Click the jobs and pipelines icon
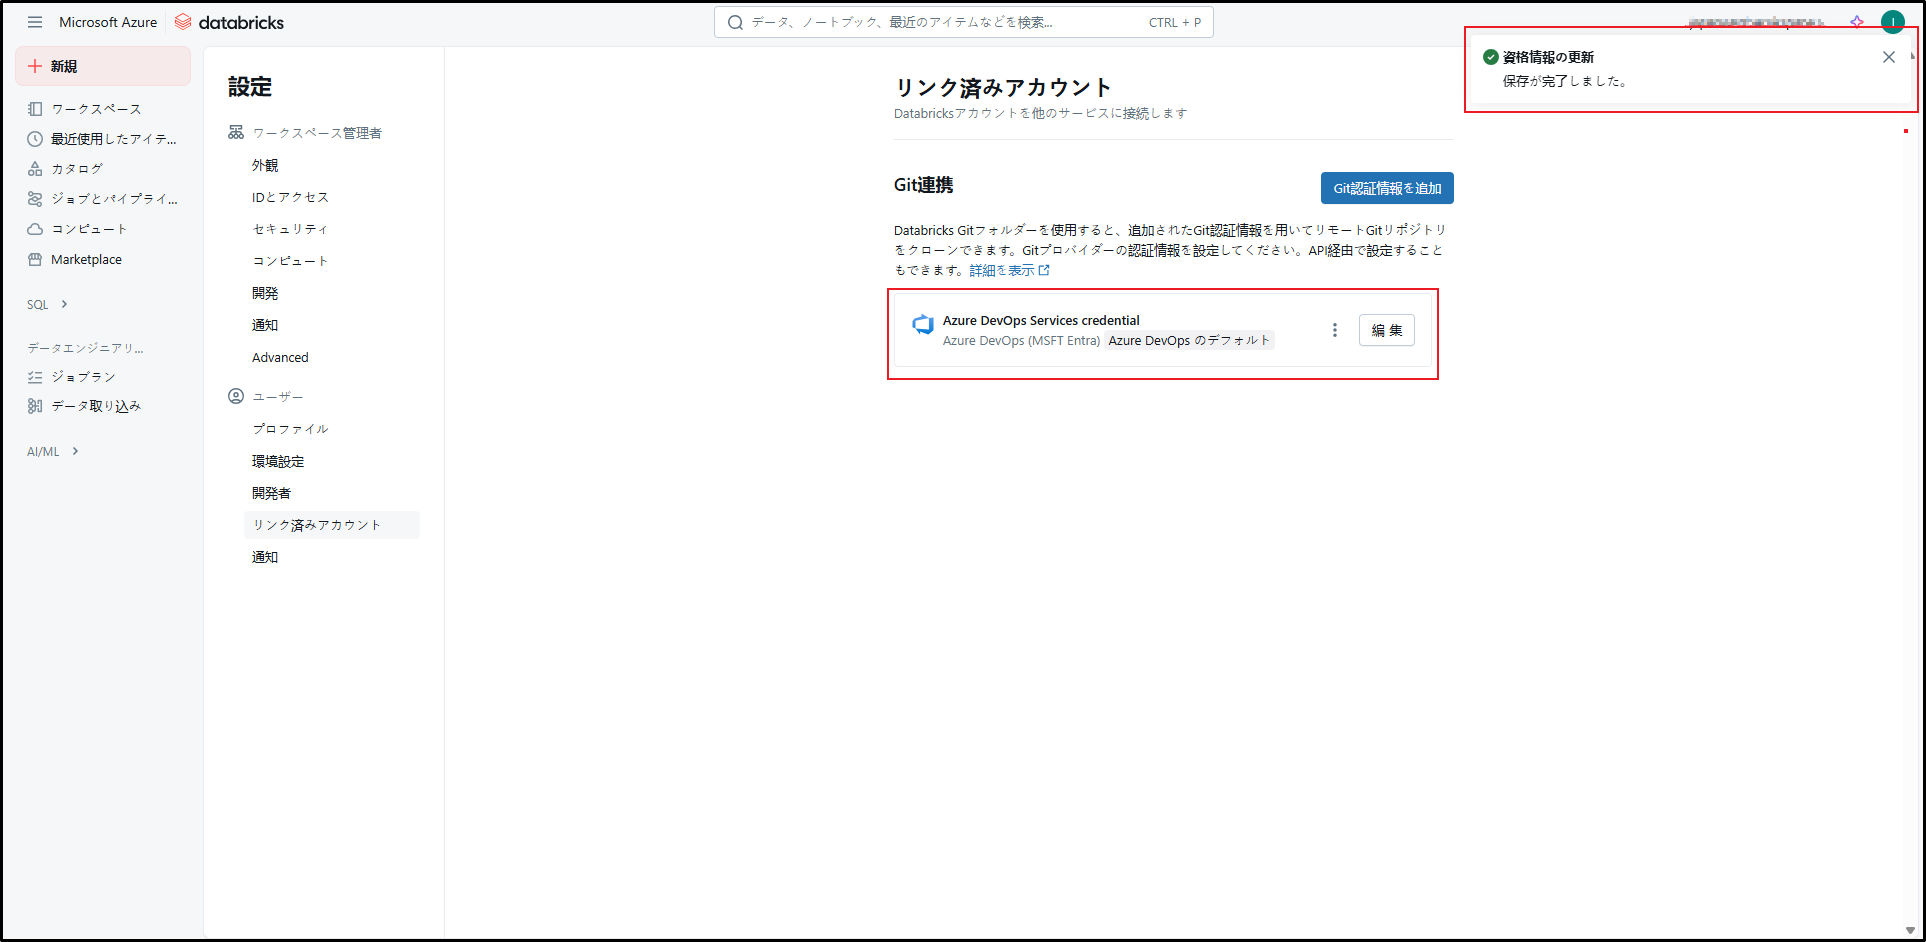 pyautogui.click(x=35, y=199)
